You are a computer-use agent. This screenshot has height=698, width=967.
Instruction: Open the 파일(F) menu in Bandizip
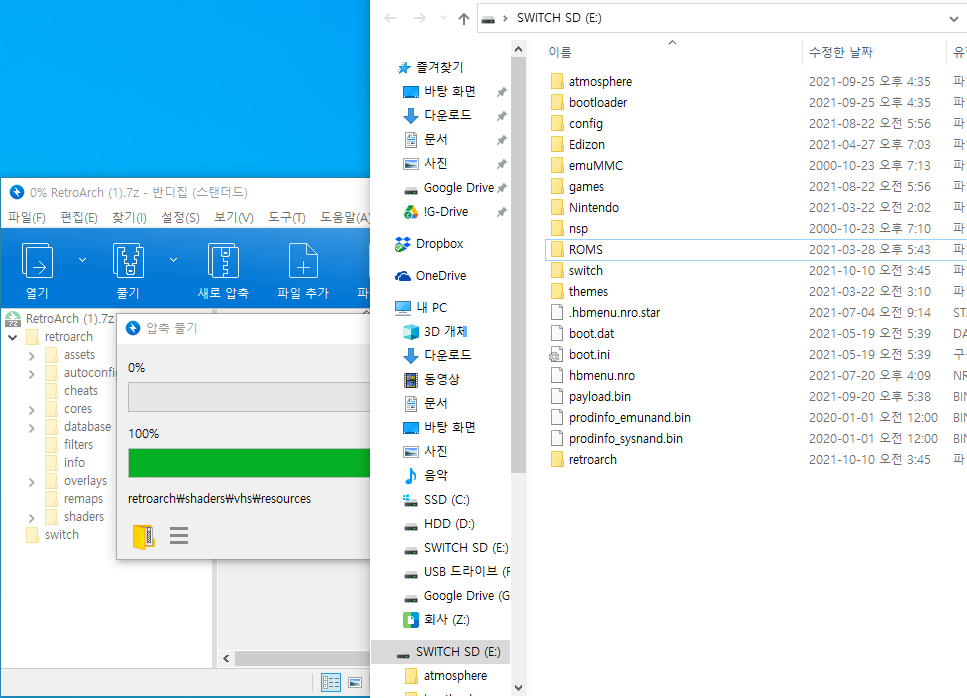(27, 218)
